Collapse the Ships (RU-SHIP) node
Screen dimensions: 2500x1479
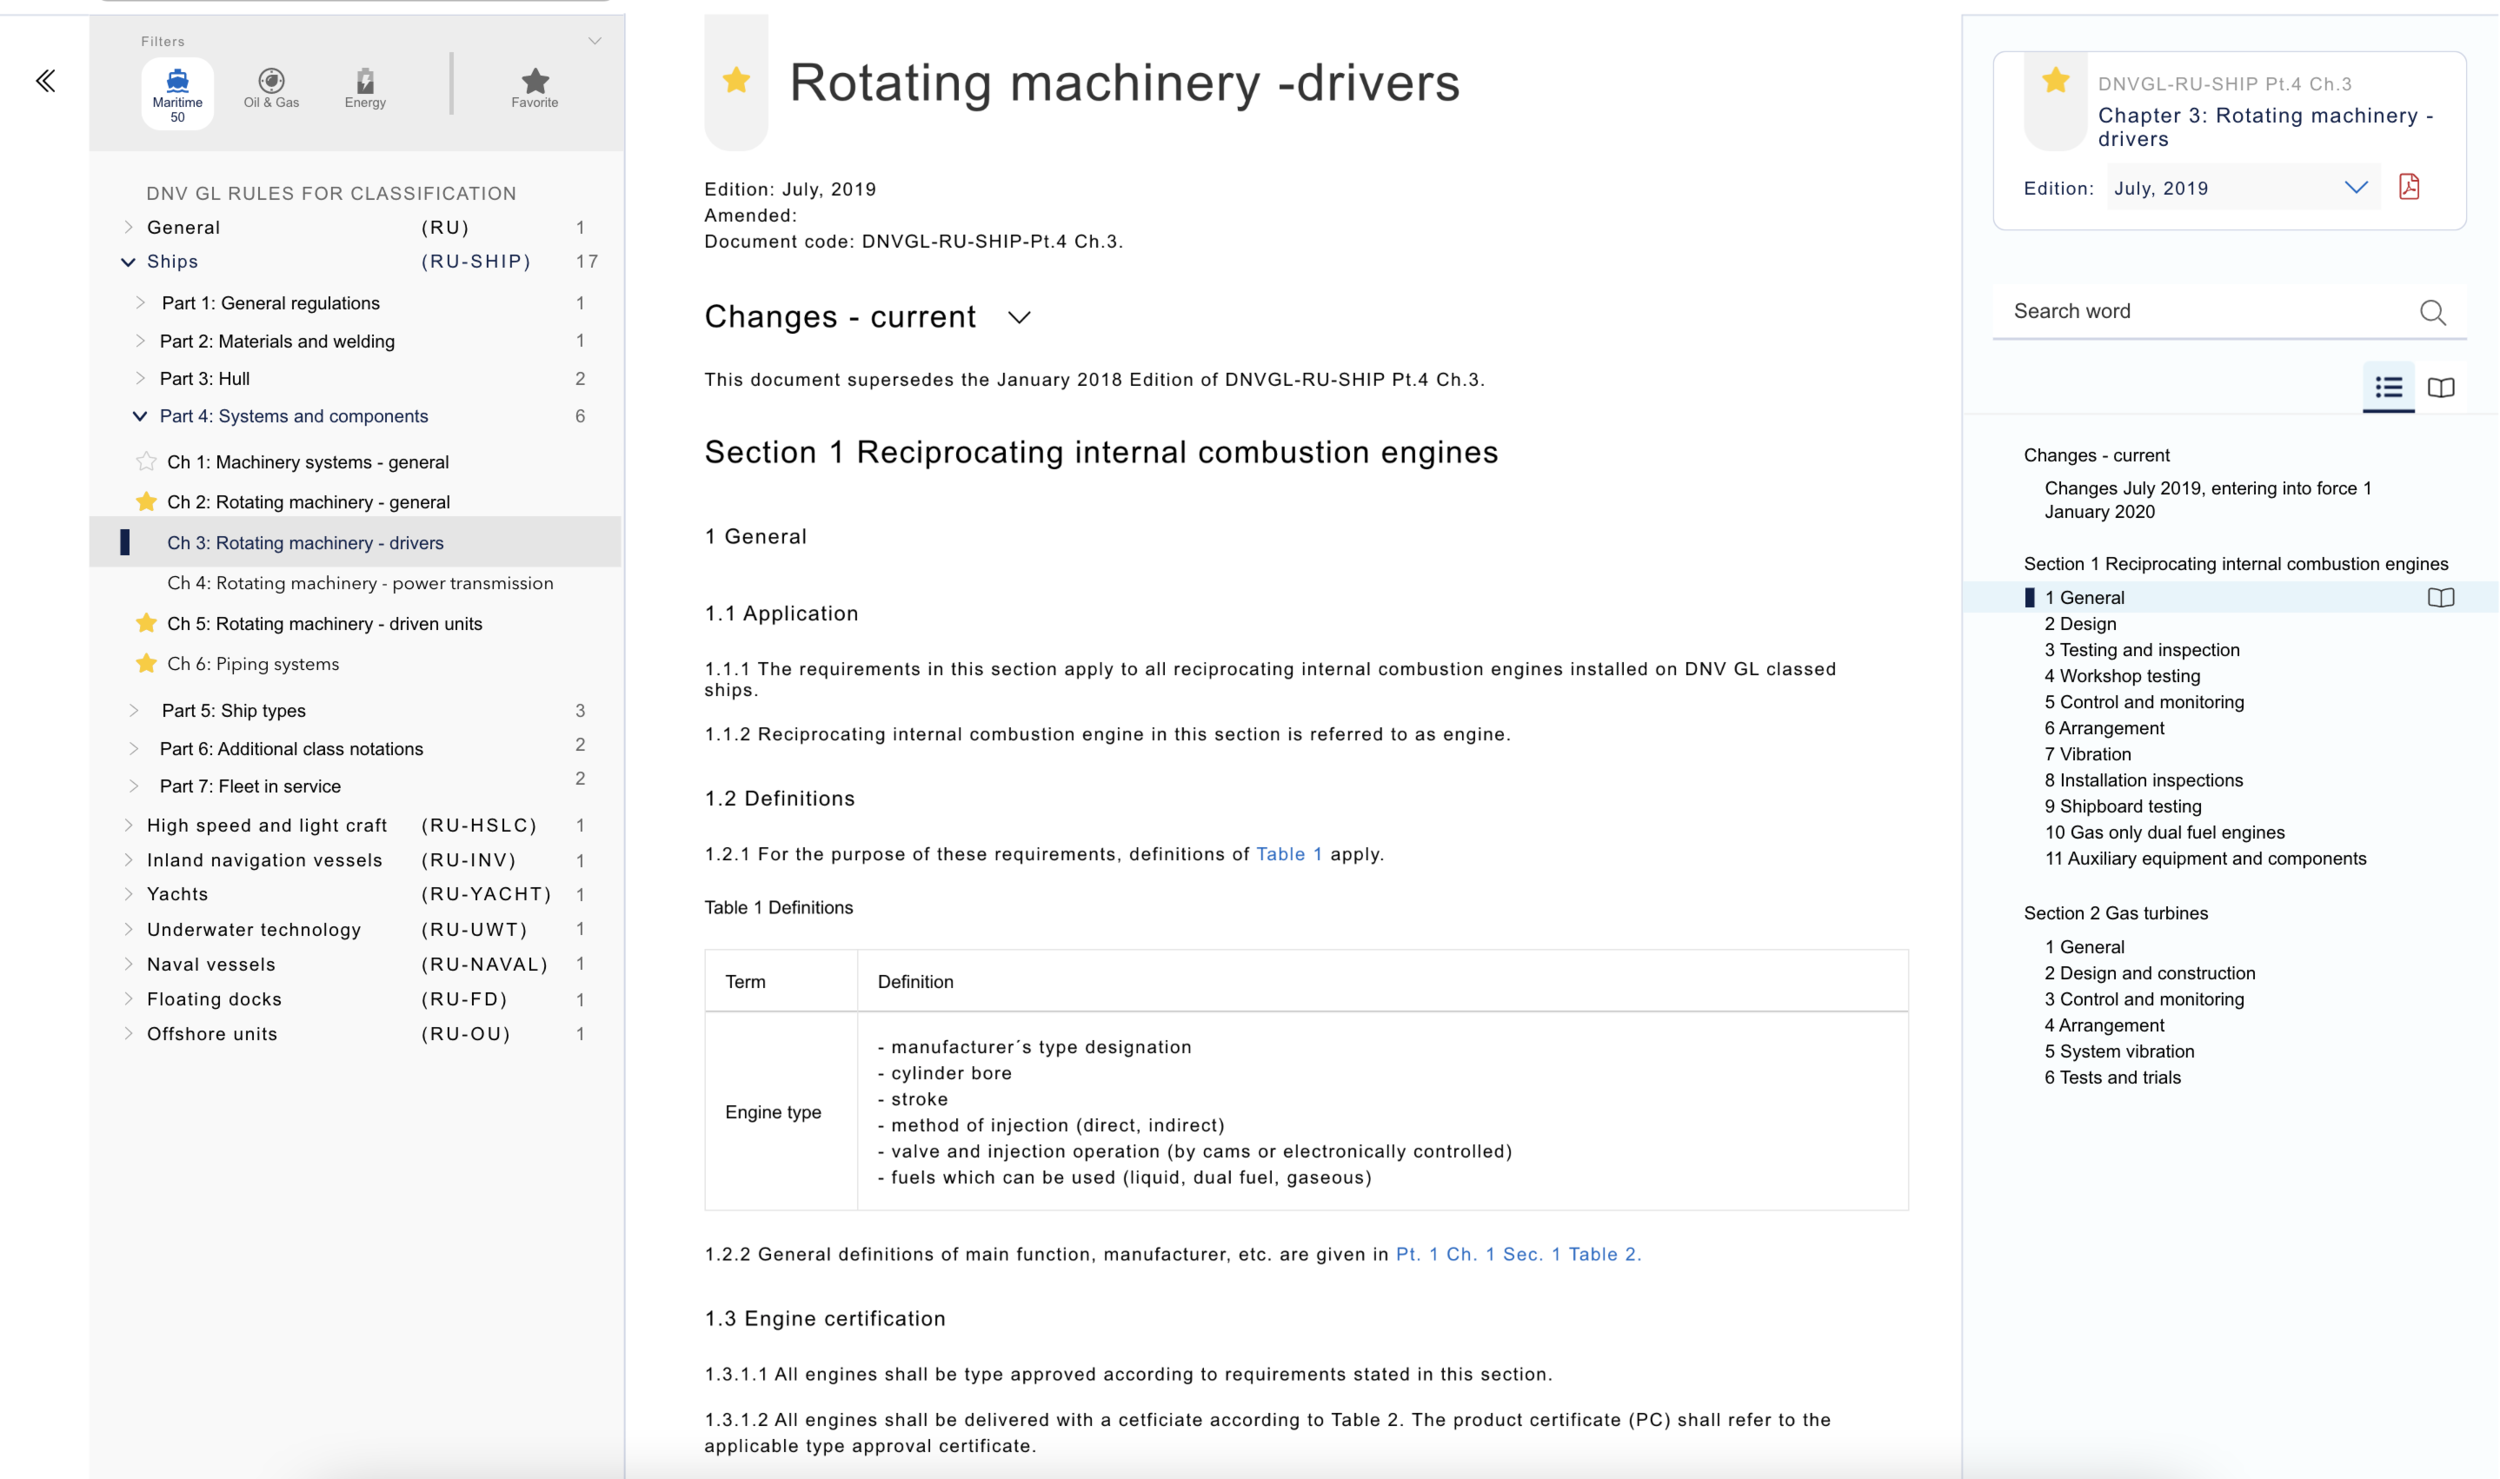coord(128,262)
